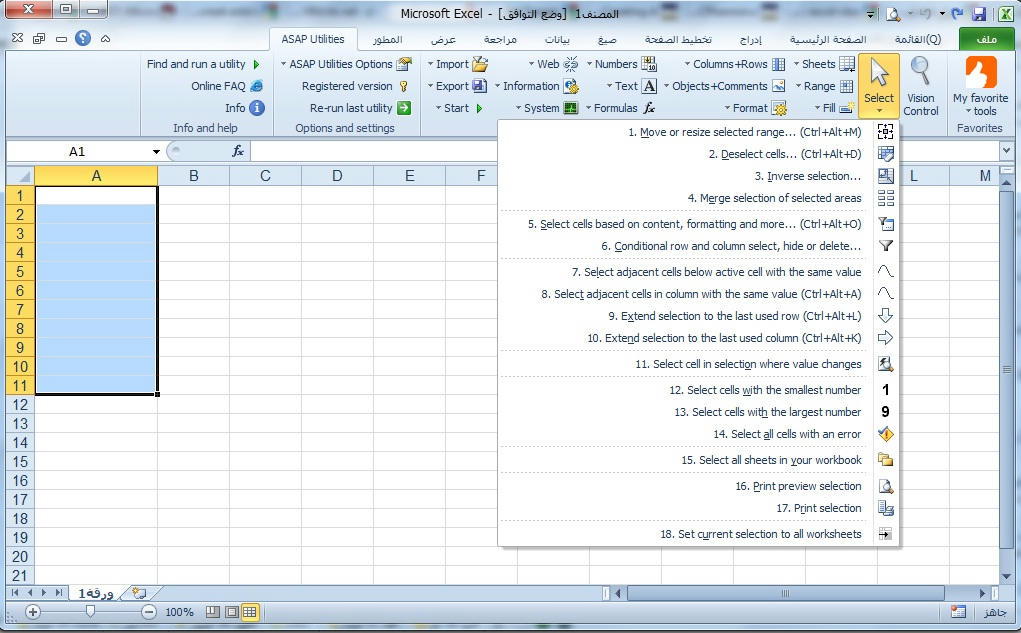Click the Select all sheets in workbook icon

885,460
